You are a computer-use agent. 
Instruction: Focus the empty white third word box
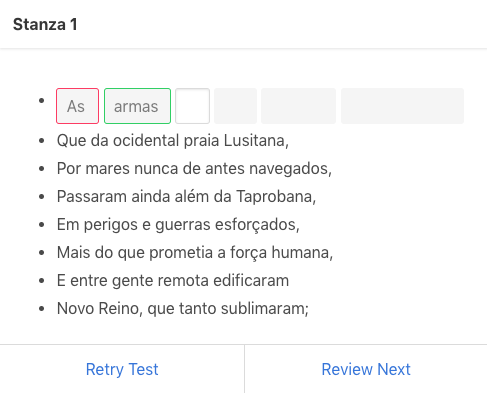pyautogui.click(x=192, y=106)
